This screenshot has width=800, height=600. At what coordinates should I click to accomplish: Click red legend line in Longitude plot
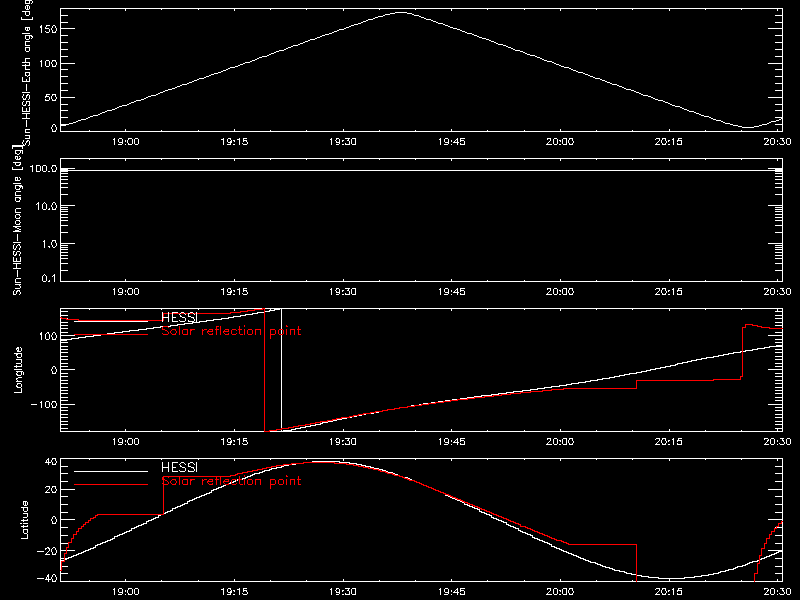111,335
